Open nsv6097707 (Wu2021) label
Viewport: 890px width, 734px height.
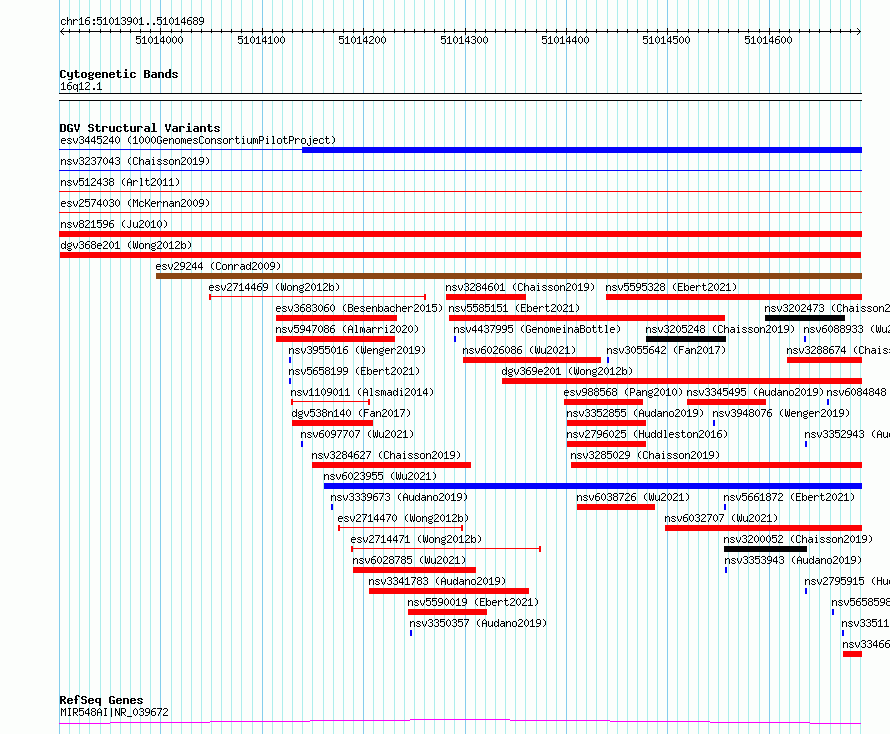(x=358, y=434)
